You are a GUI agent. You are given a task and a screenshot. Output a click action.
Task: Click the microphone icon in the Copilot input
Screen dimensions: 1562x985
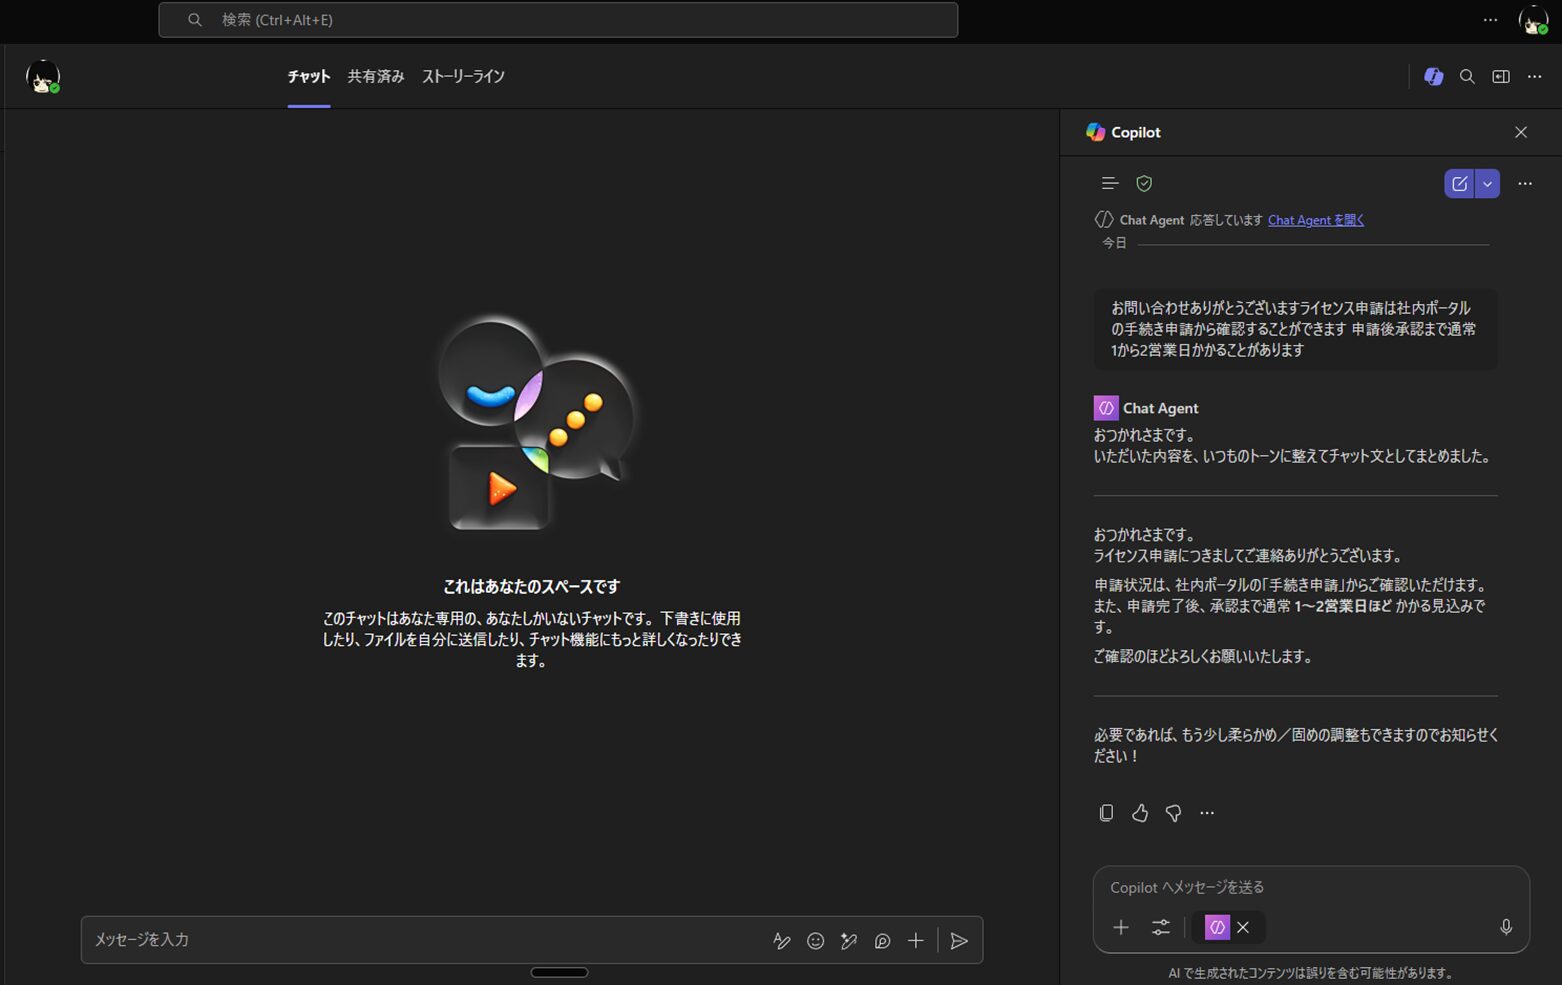click(x=1505, y=927)
